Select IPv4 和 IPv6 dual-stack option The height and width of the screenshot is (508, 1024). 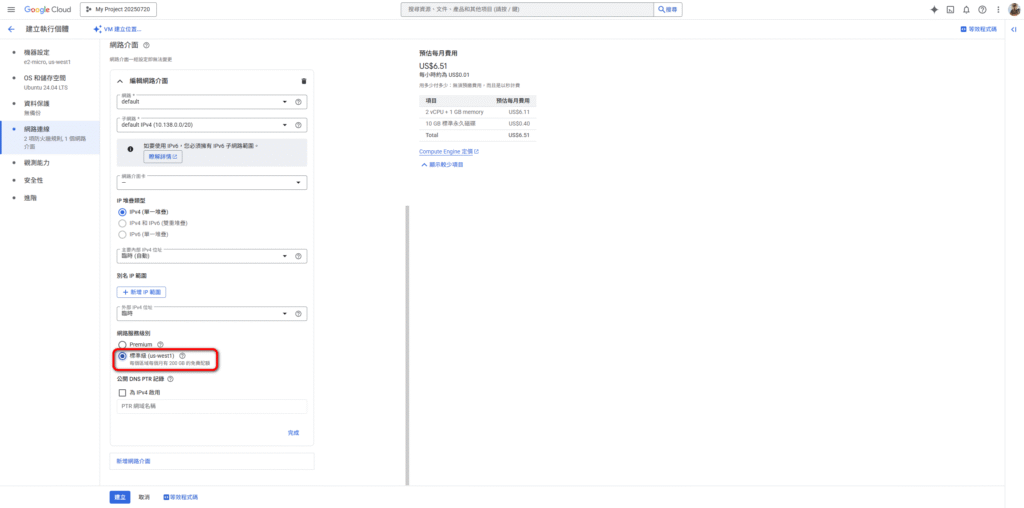(123, 223)
